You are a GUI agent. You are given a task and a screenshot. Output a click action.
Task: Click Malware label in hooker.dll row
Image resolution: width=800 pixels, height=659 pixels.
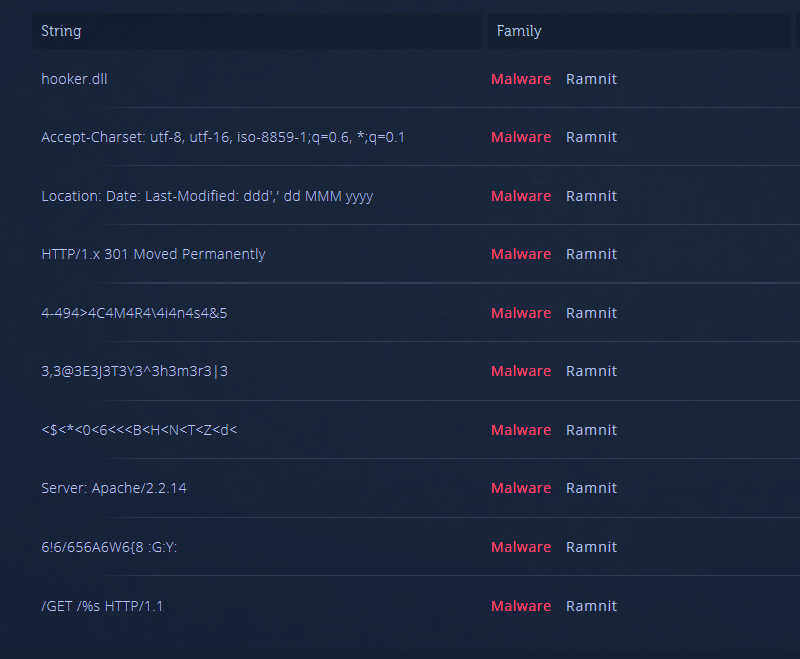pyautogui.click(x=521, y=79)
